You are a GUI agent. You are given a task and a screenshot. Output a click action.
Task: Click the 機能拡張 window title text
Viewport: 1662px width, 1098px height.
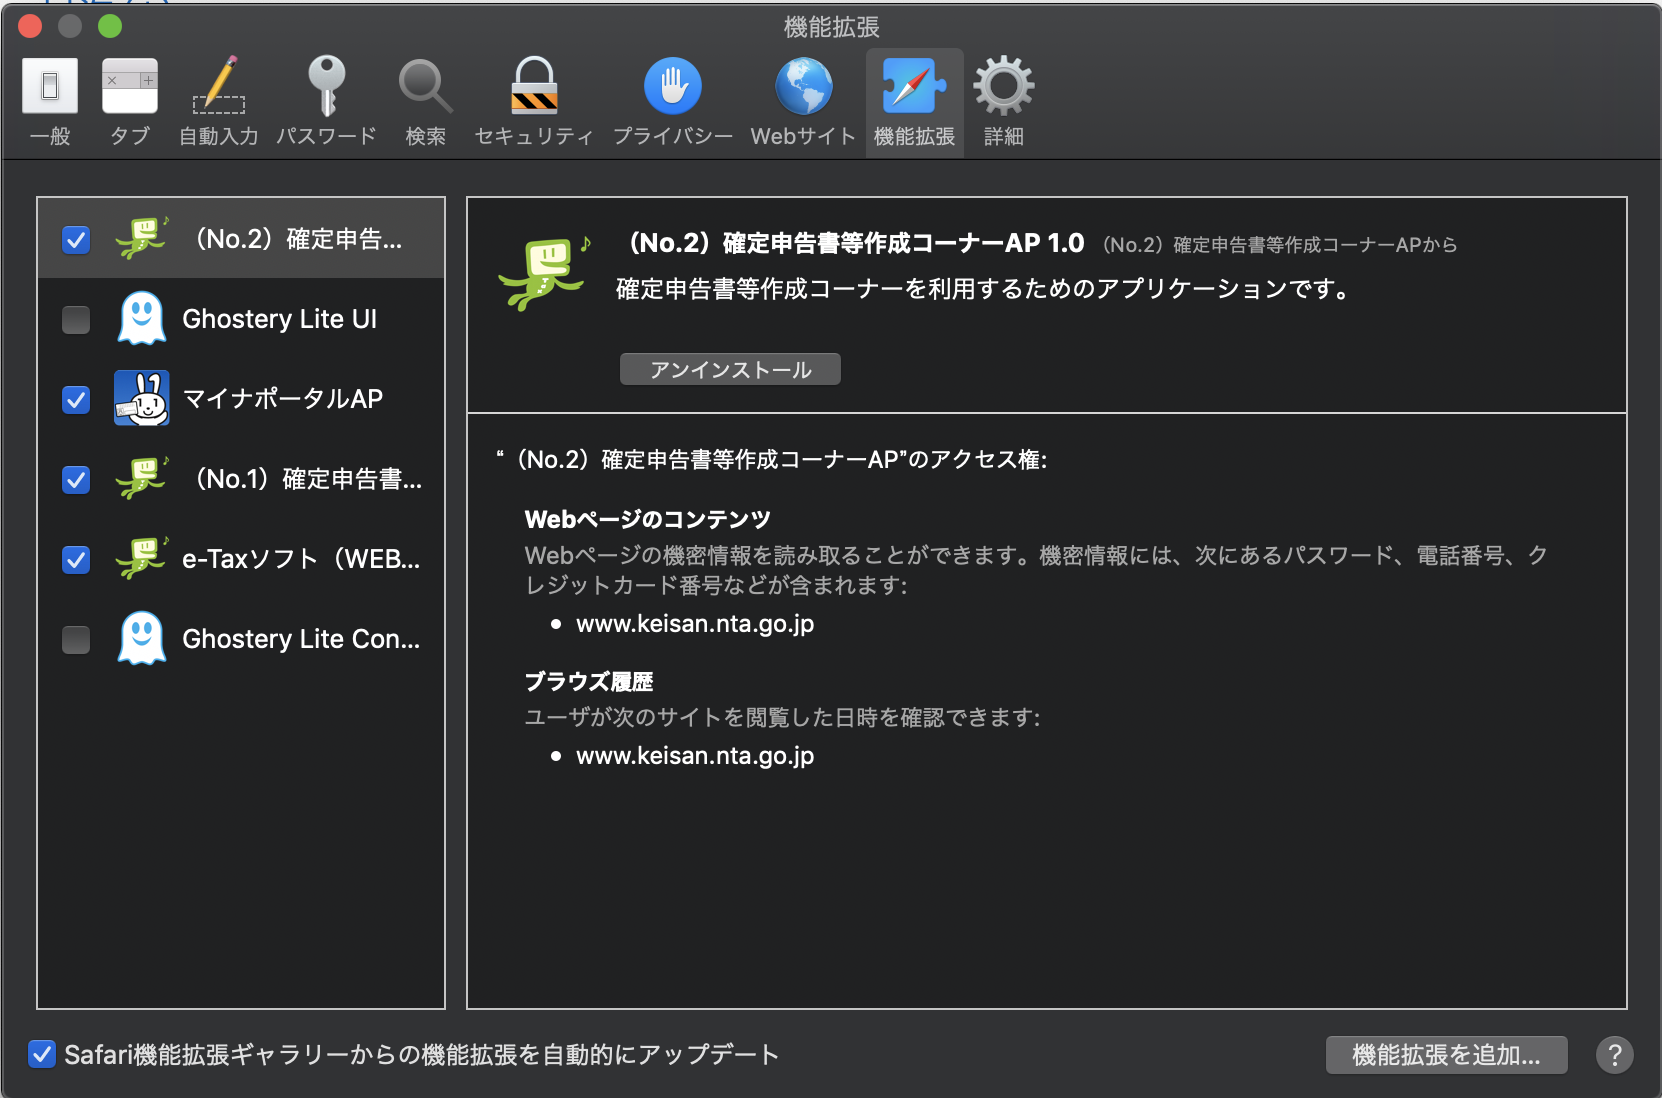point(832,27)
